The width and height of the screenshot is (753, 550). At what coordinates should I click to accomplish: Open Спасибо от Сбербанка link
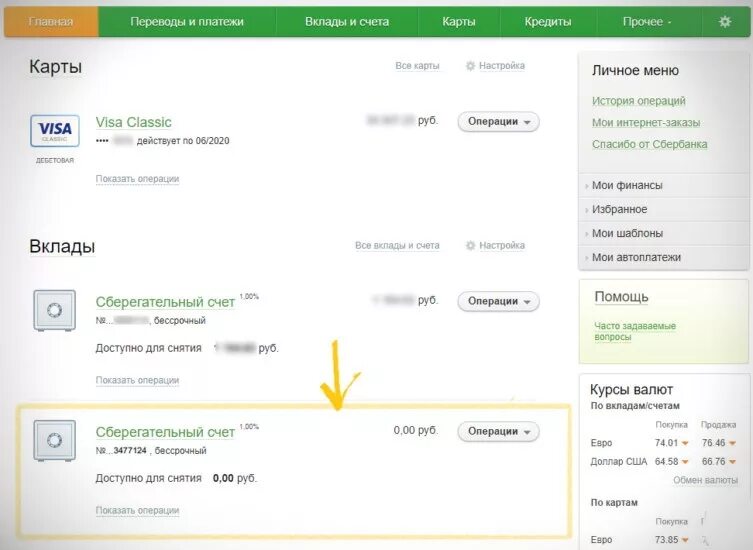point(649,144)
